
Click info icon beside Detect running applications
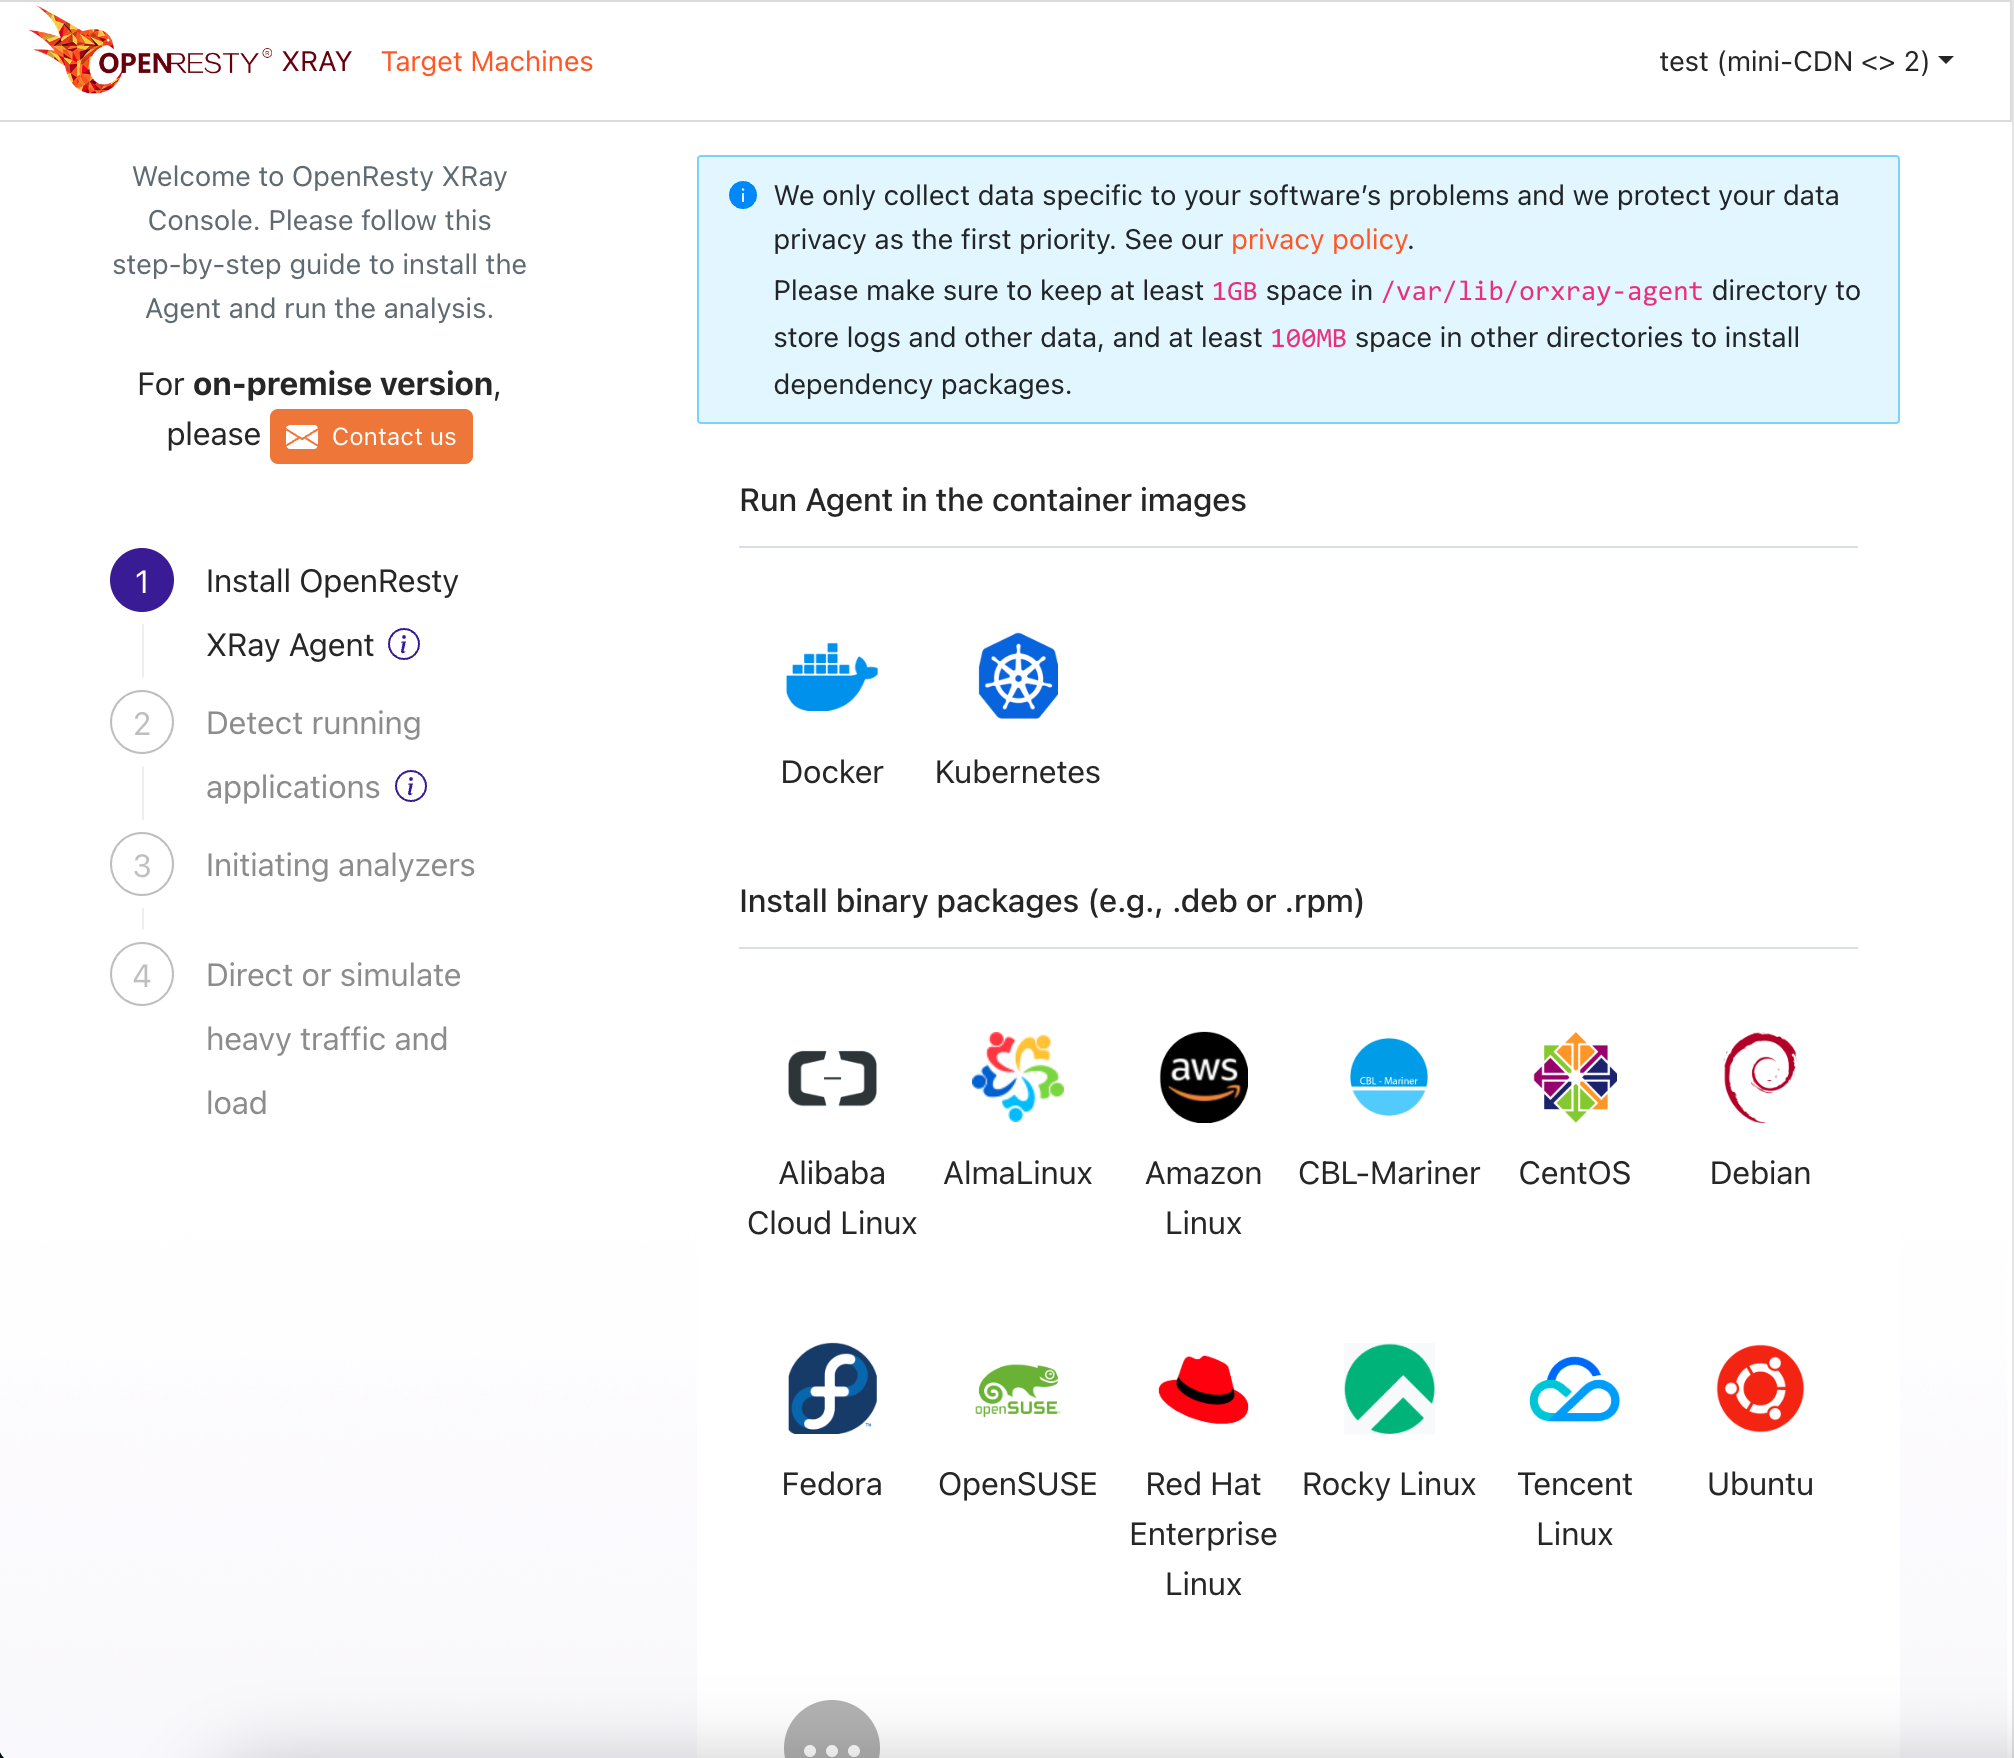tap(411, 787)
